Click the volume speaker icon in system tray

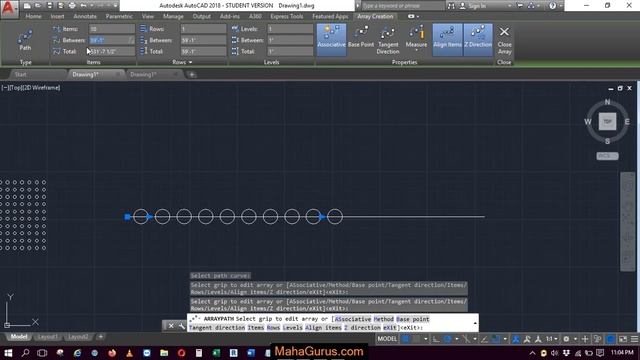click(555, 353)
